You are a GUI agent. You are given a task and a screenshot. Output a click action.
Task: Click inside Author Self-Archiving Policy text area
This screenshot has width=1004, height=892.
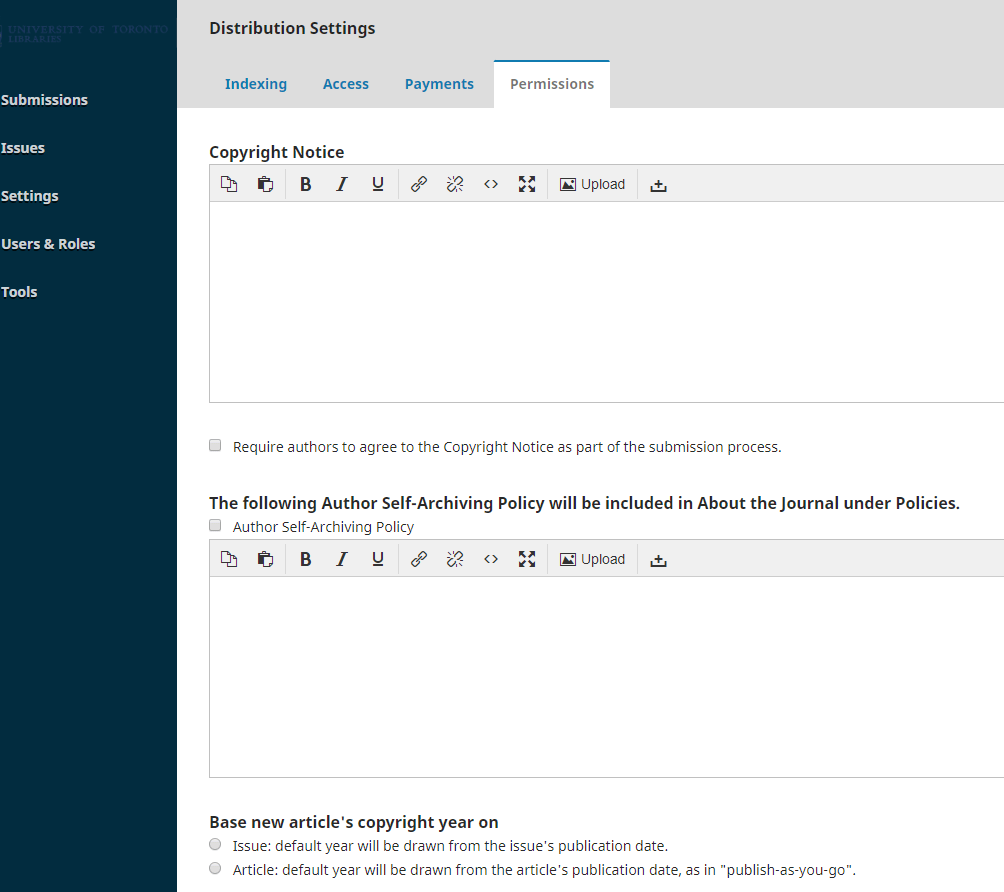point(606,677)
